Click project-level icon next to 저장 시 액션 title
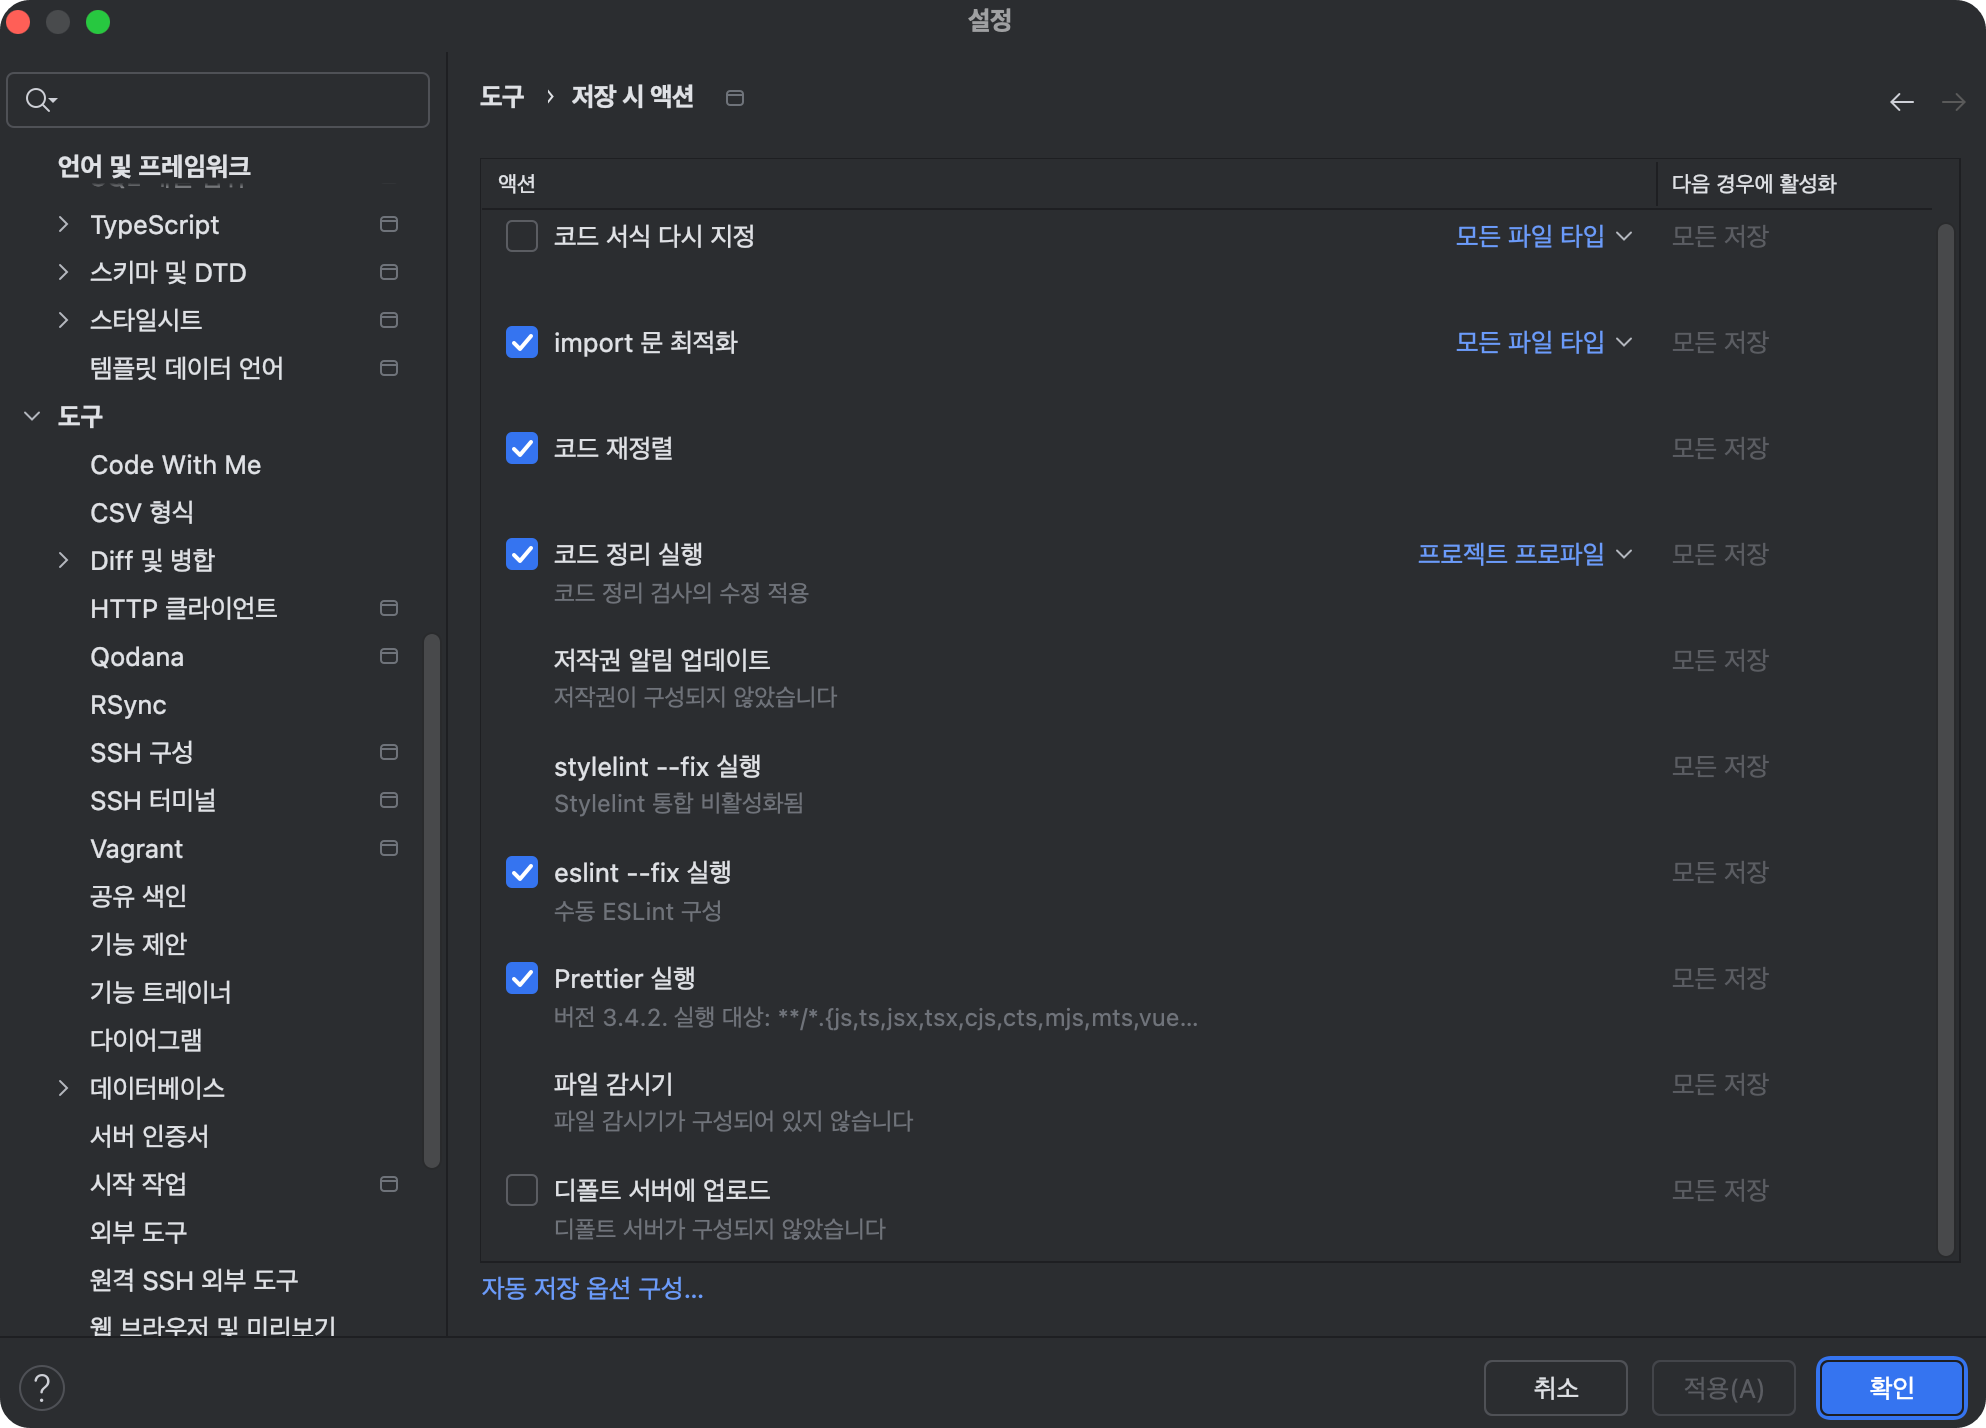The height and width of the screenshot is (1428, 1986). pos(735,98)
